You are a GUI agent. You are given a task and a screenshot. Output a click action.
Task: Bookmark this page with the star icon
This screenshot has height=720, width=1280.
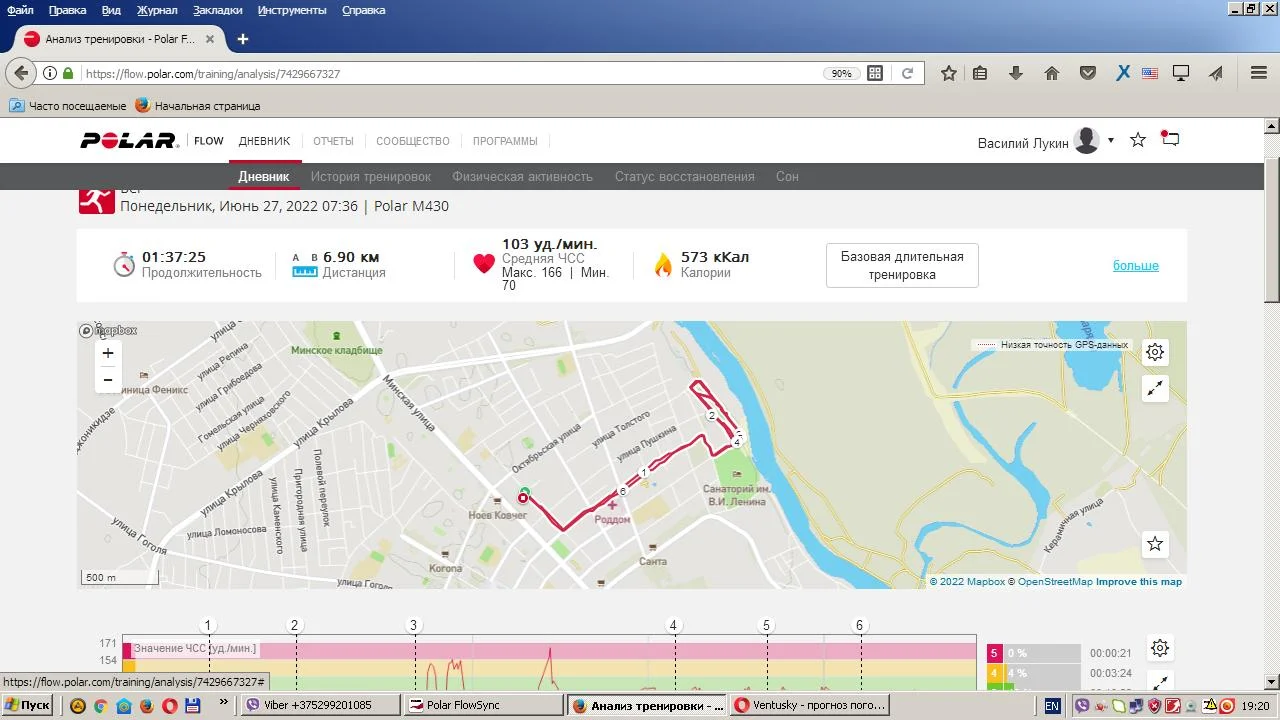click(948, 73)
